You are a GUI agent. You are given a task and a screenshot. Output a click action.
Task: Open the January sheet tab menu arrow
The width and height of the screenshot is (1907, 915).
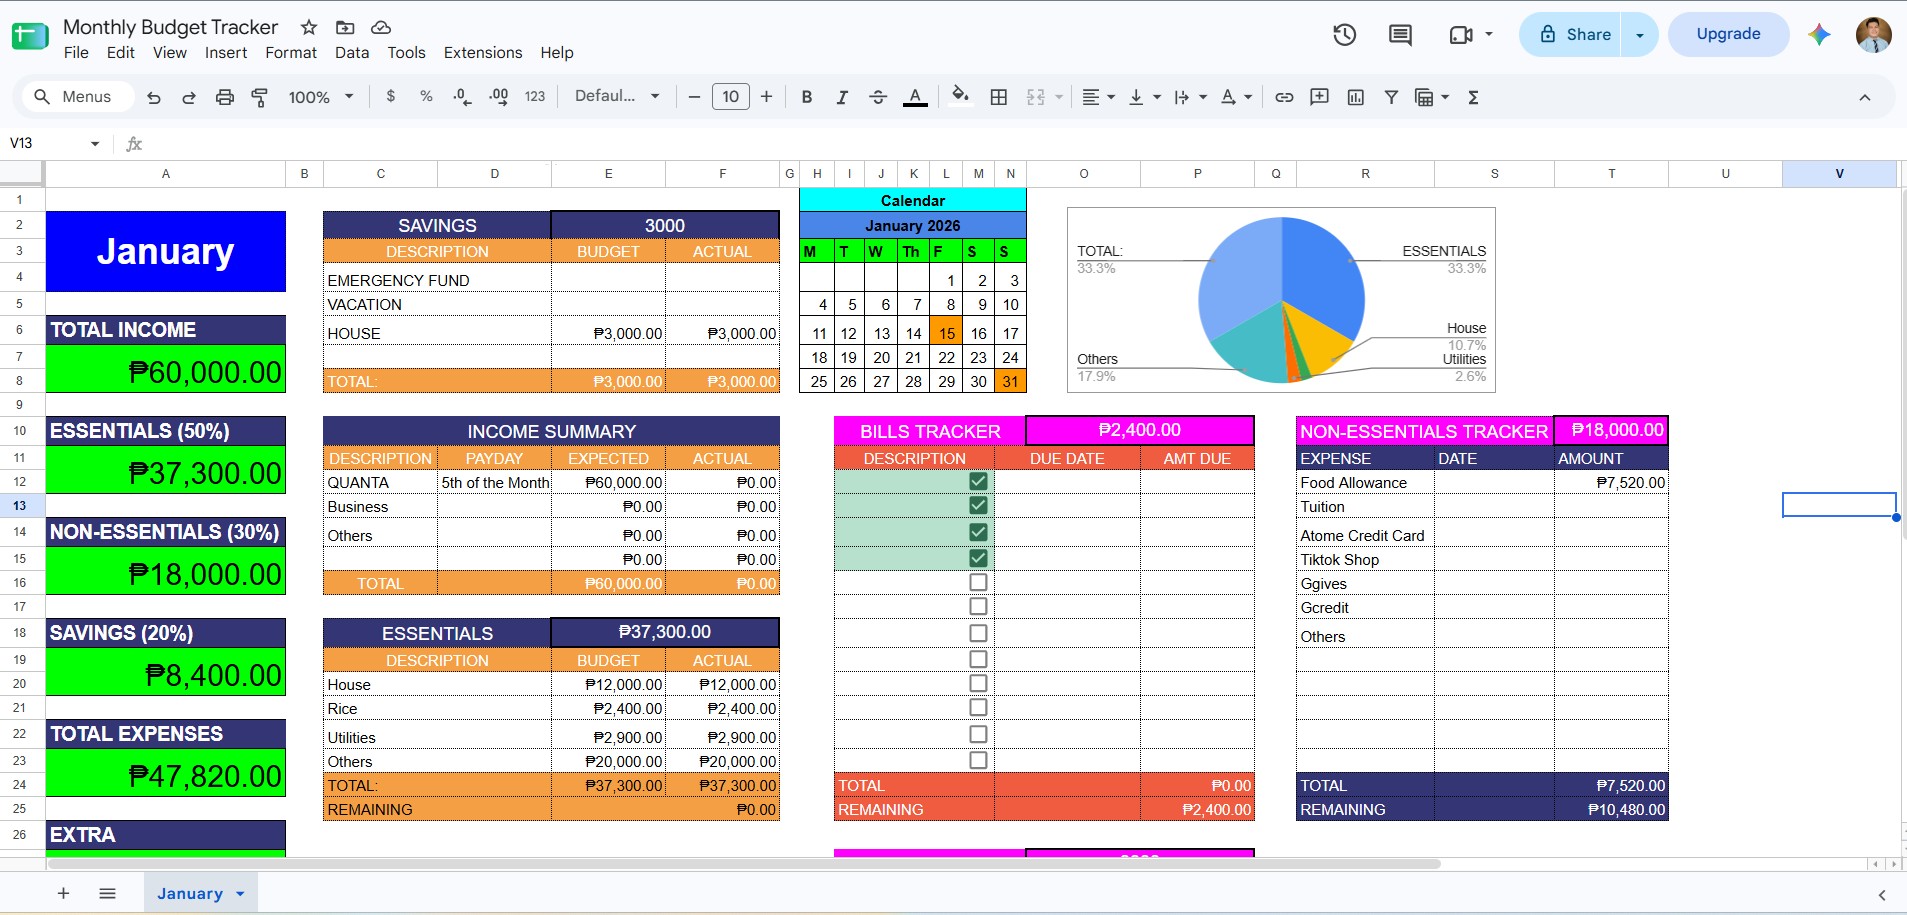coord(240,894)
